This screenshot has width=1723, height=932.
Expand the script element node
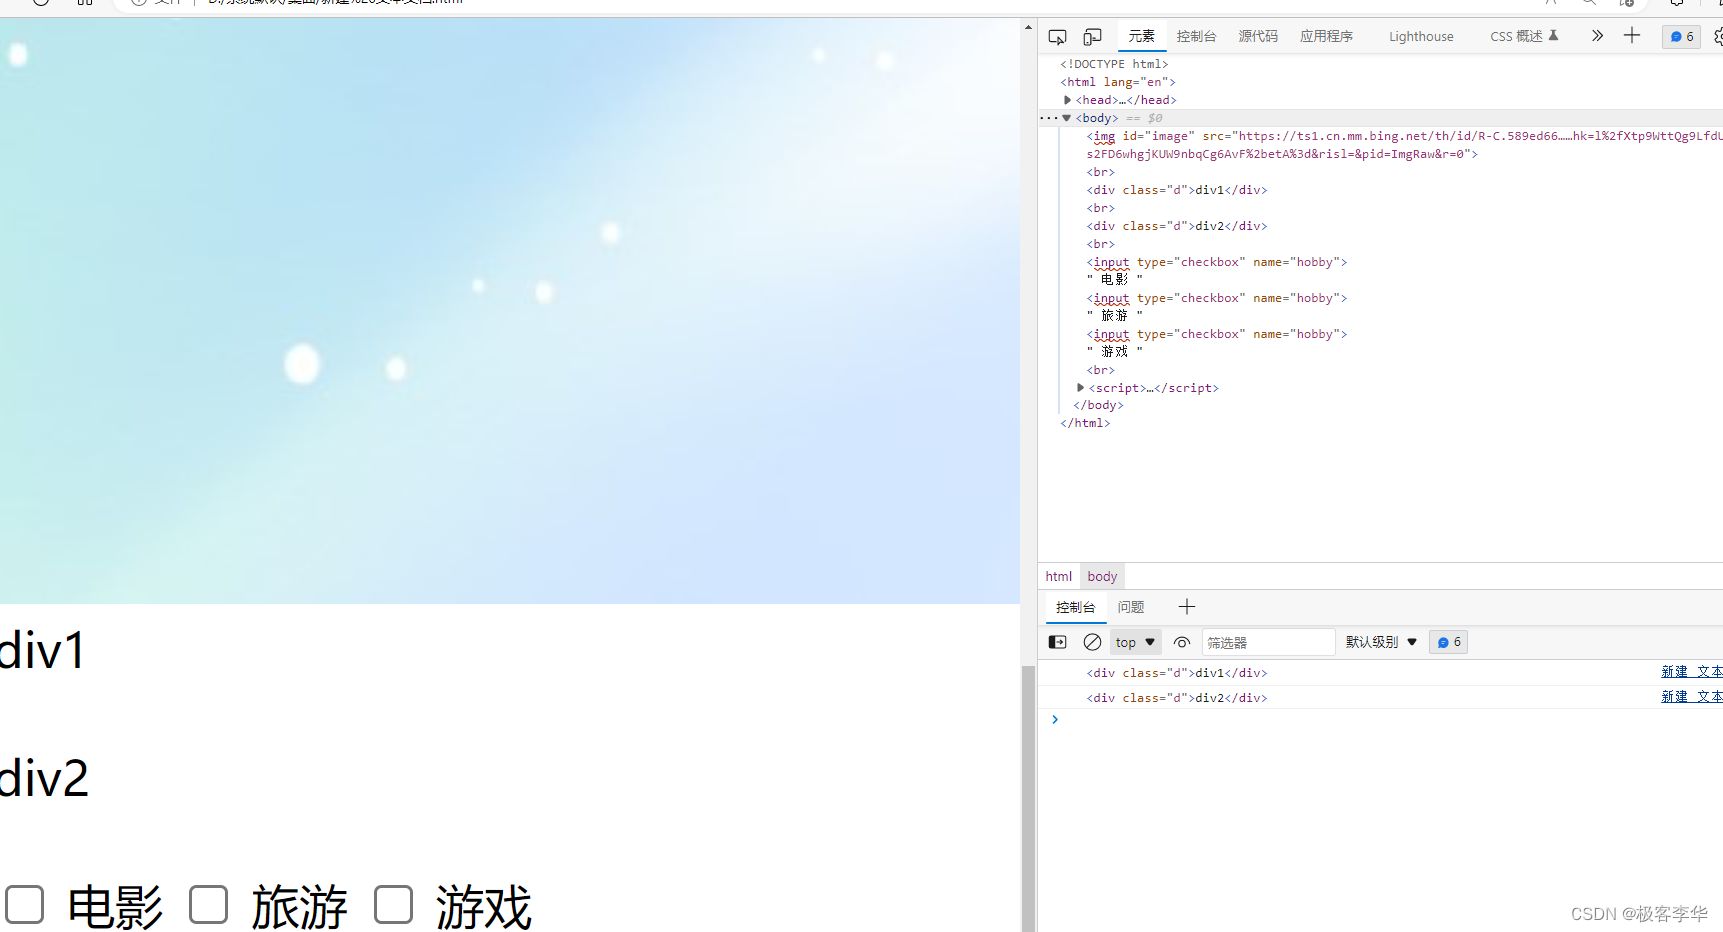(1080, 387)
